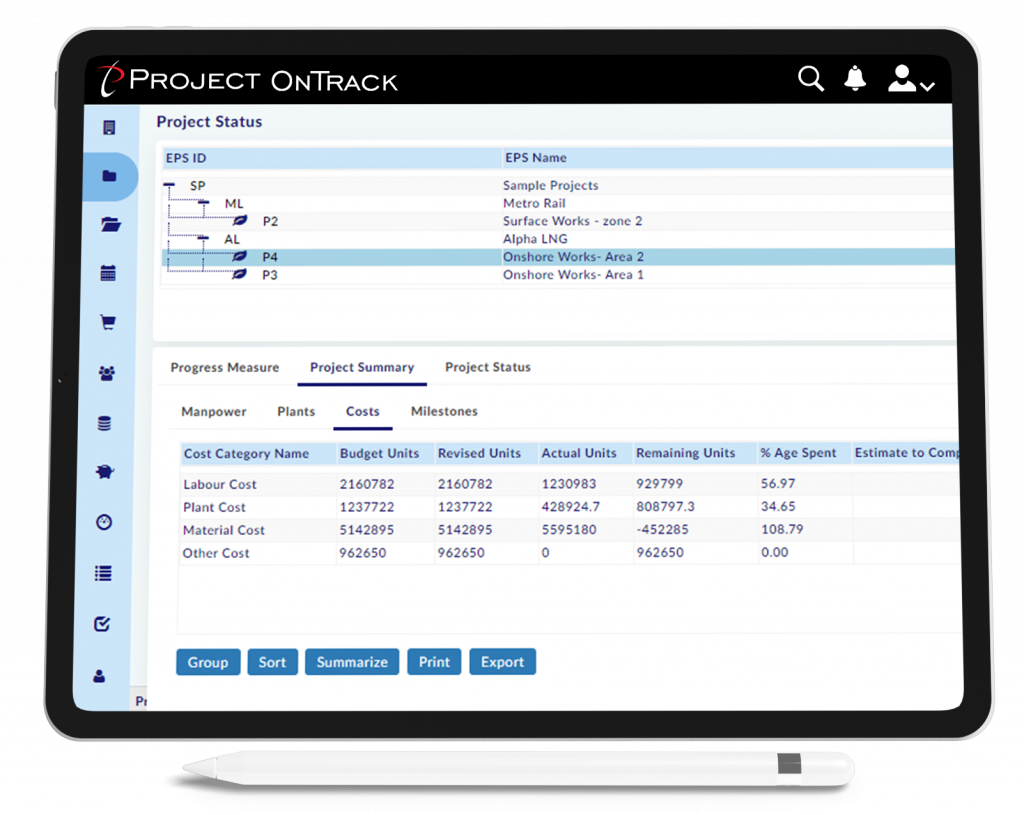Click the Project Status page heading
Viewport: 1024px width, 815px height.
209,121
